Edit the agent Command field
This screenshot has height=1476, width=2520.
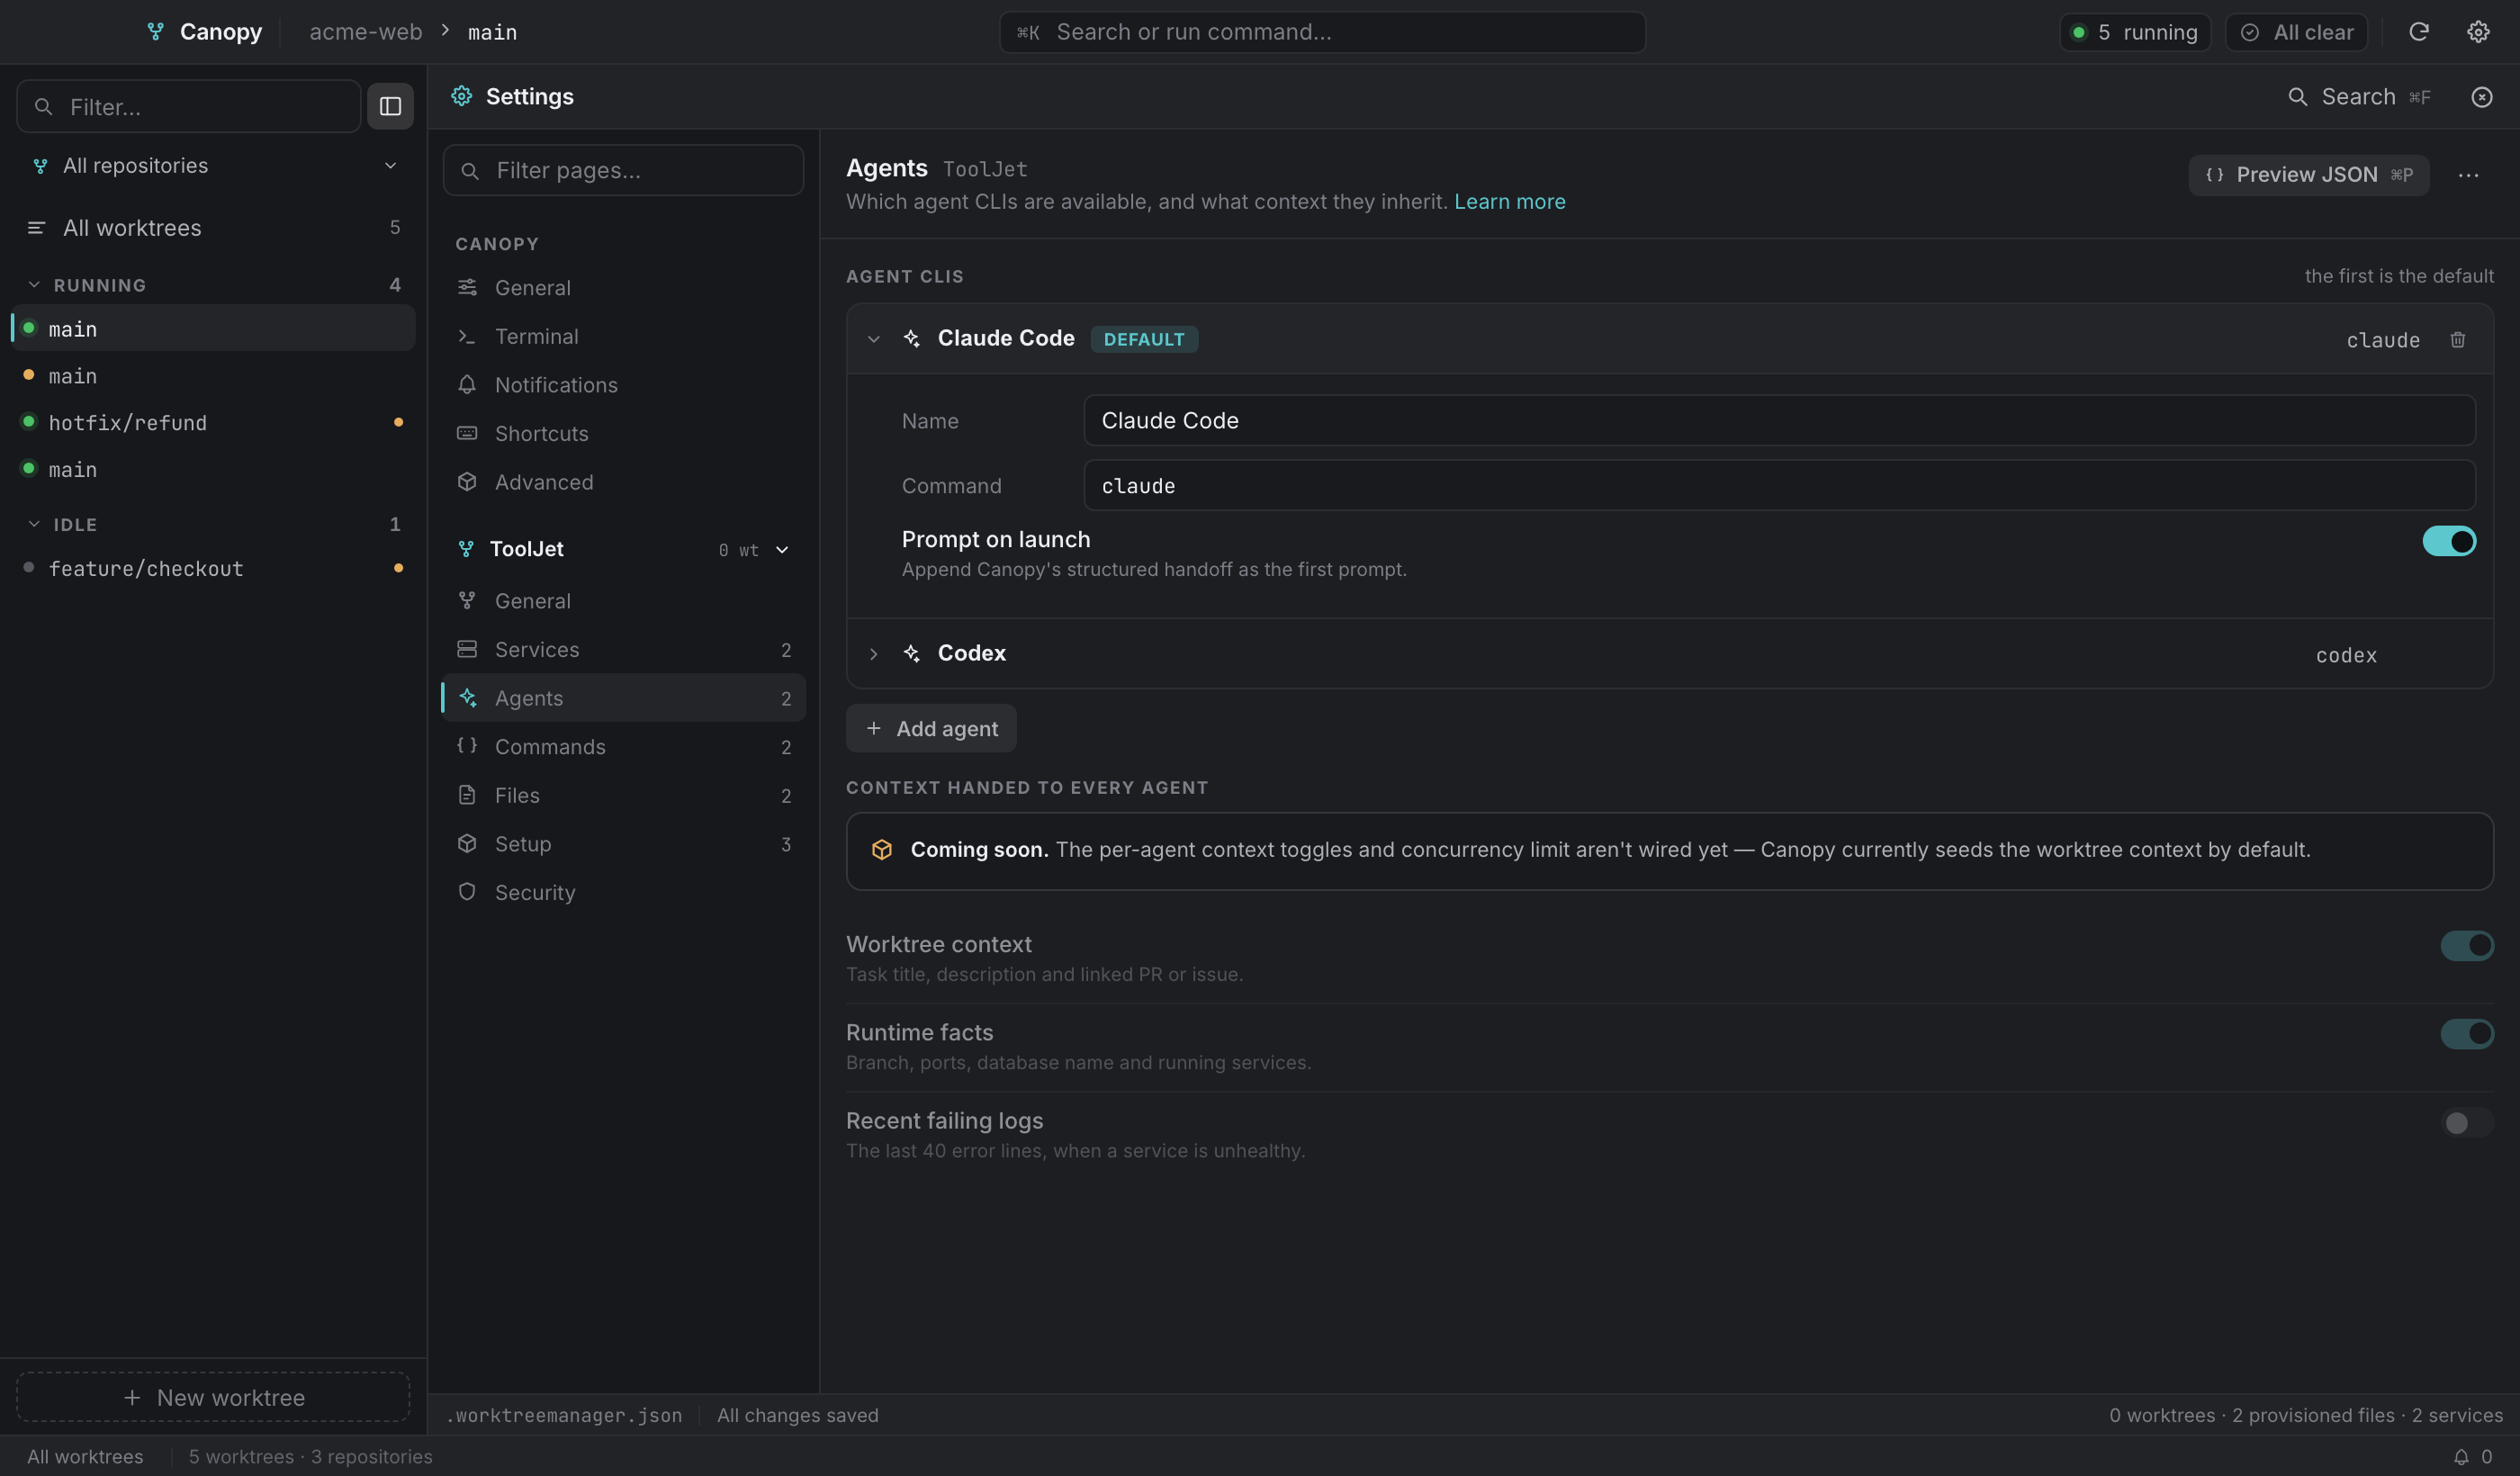pos(1779,485)
